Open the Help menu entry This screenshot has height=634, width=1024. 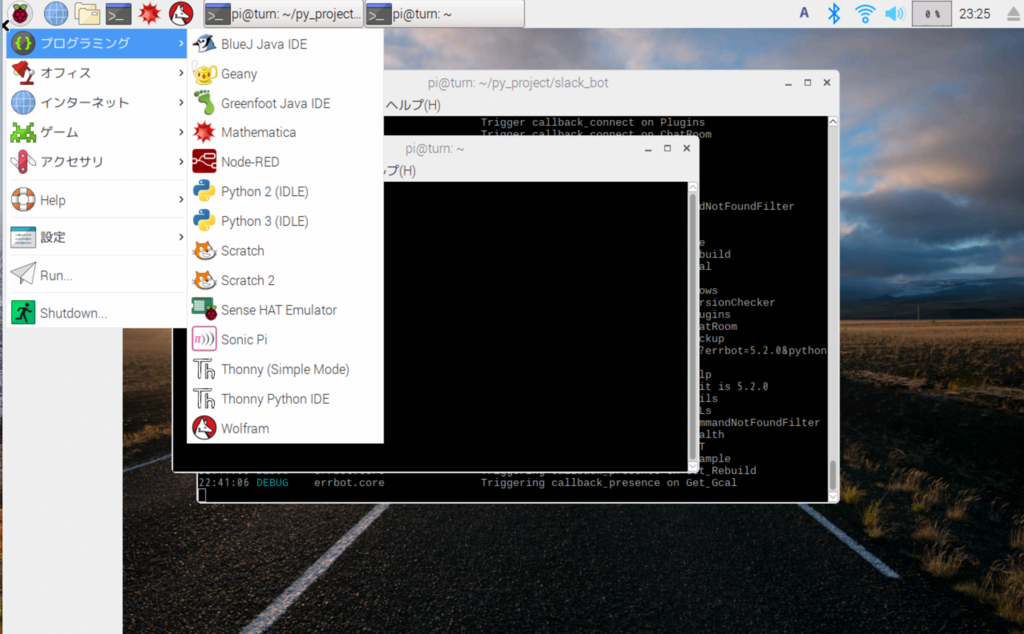point(97,200)
